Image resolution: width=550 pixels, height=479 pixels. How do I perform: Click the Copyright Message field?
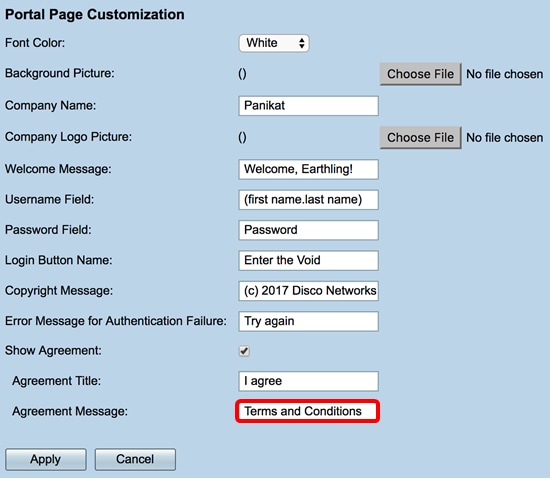pos(308,291)
